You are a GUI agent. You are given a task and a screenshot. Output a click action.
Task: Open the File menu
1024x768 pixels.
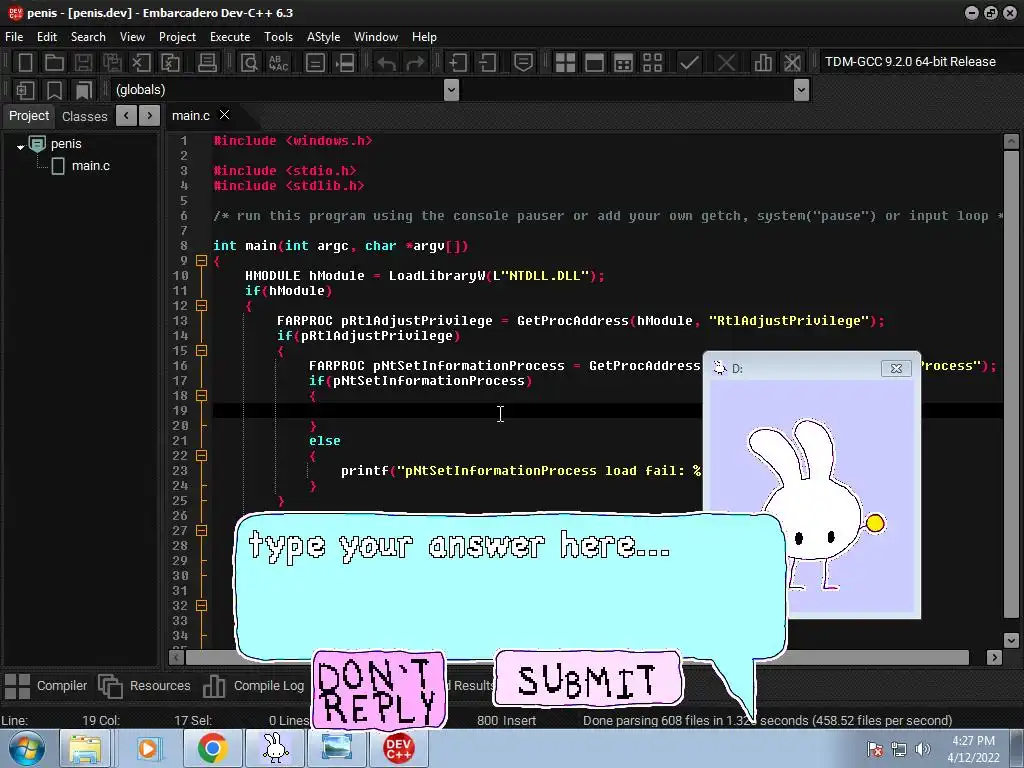[x=14, y=37]
